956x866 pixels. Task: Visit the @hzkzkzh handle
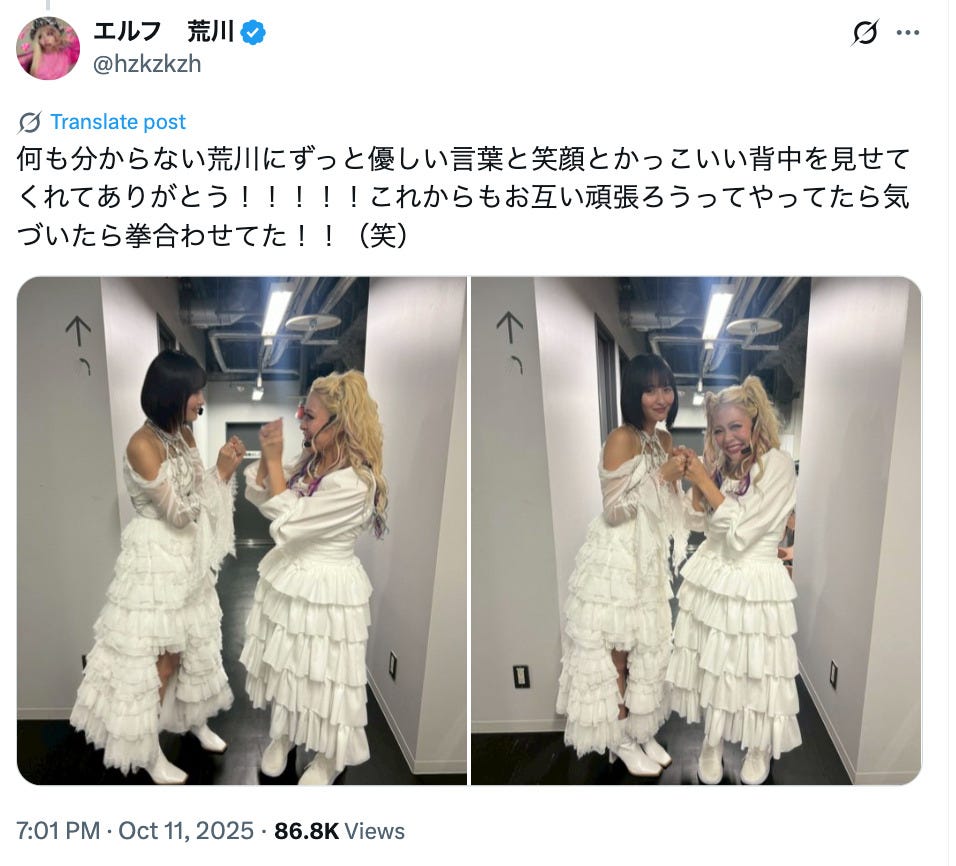coord(147,63)
